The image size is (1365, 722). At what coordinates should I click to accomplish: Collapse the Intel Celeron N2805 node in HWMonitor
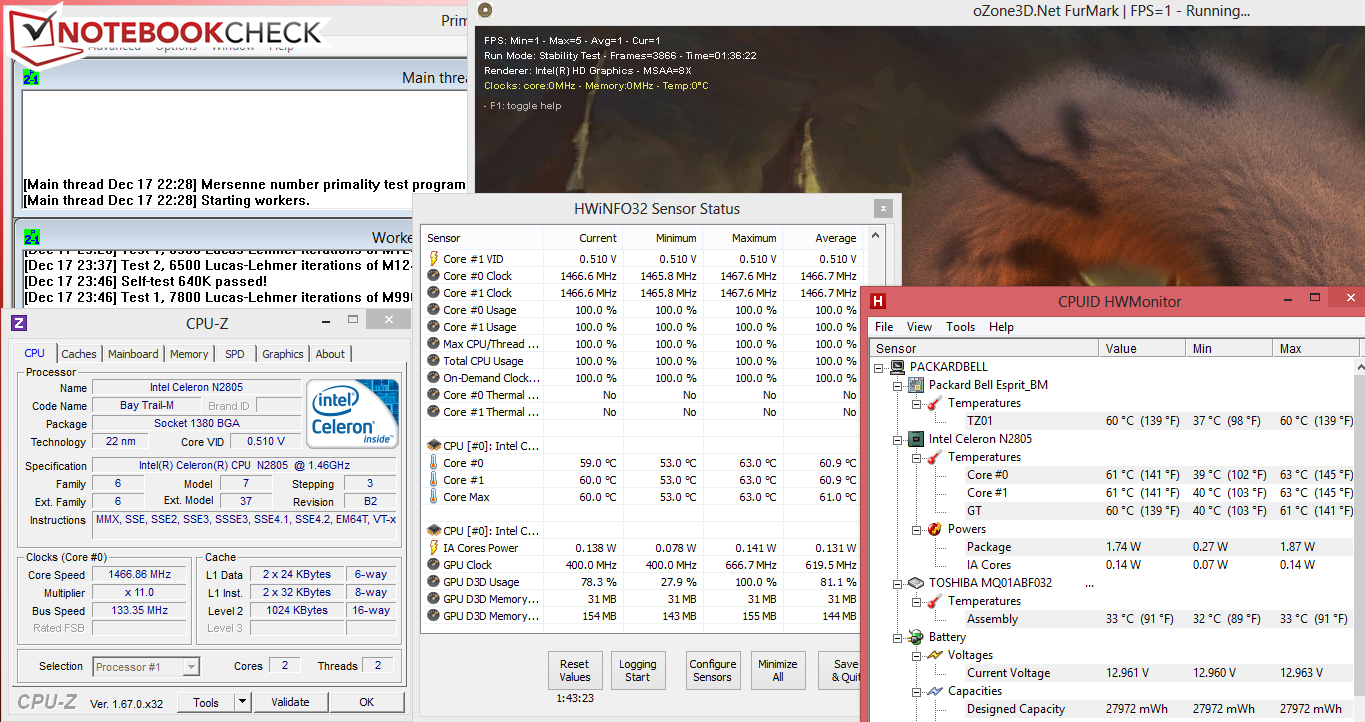point(898,439)
